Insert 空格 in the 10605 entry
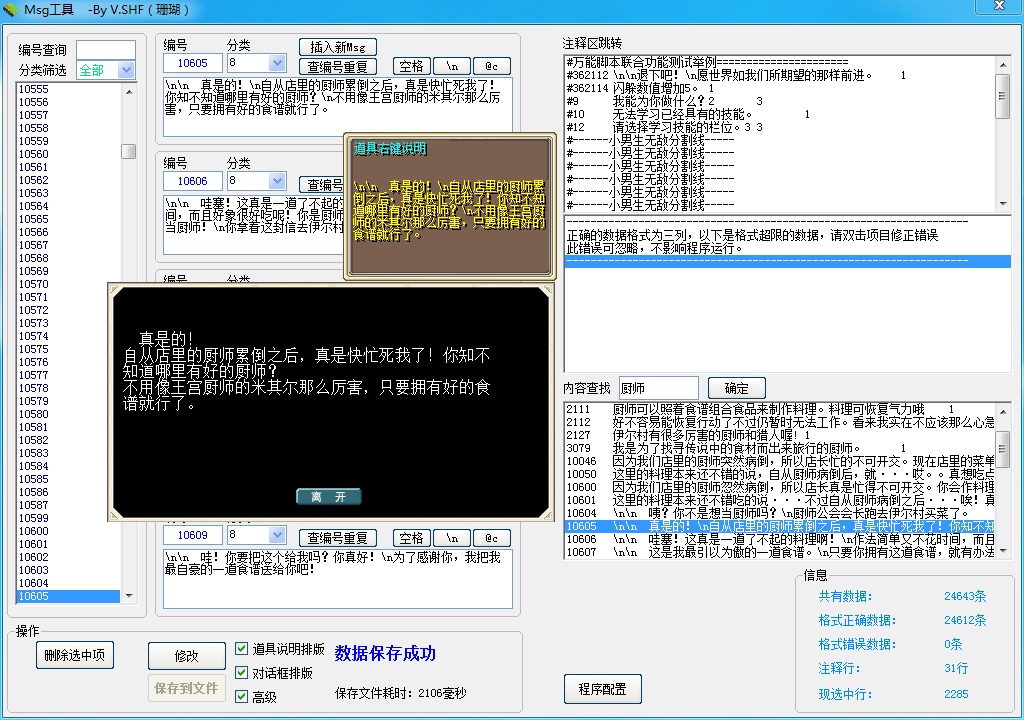The image size is (1024, 720). pyautogui.click(x=411, y=66)
